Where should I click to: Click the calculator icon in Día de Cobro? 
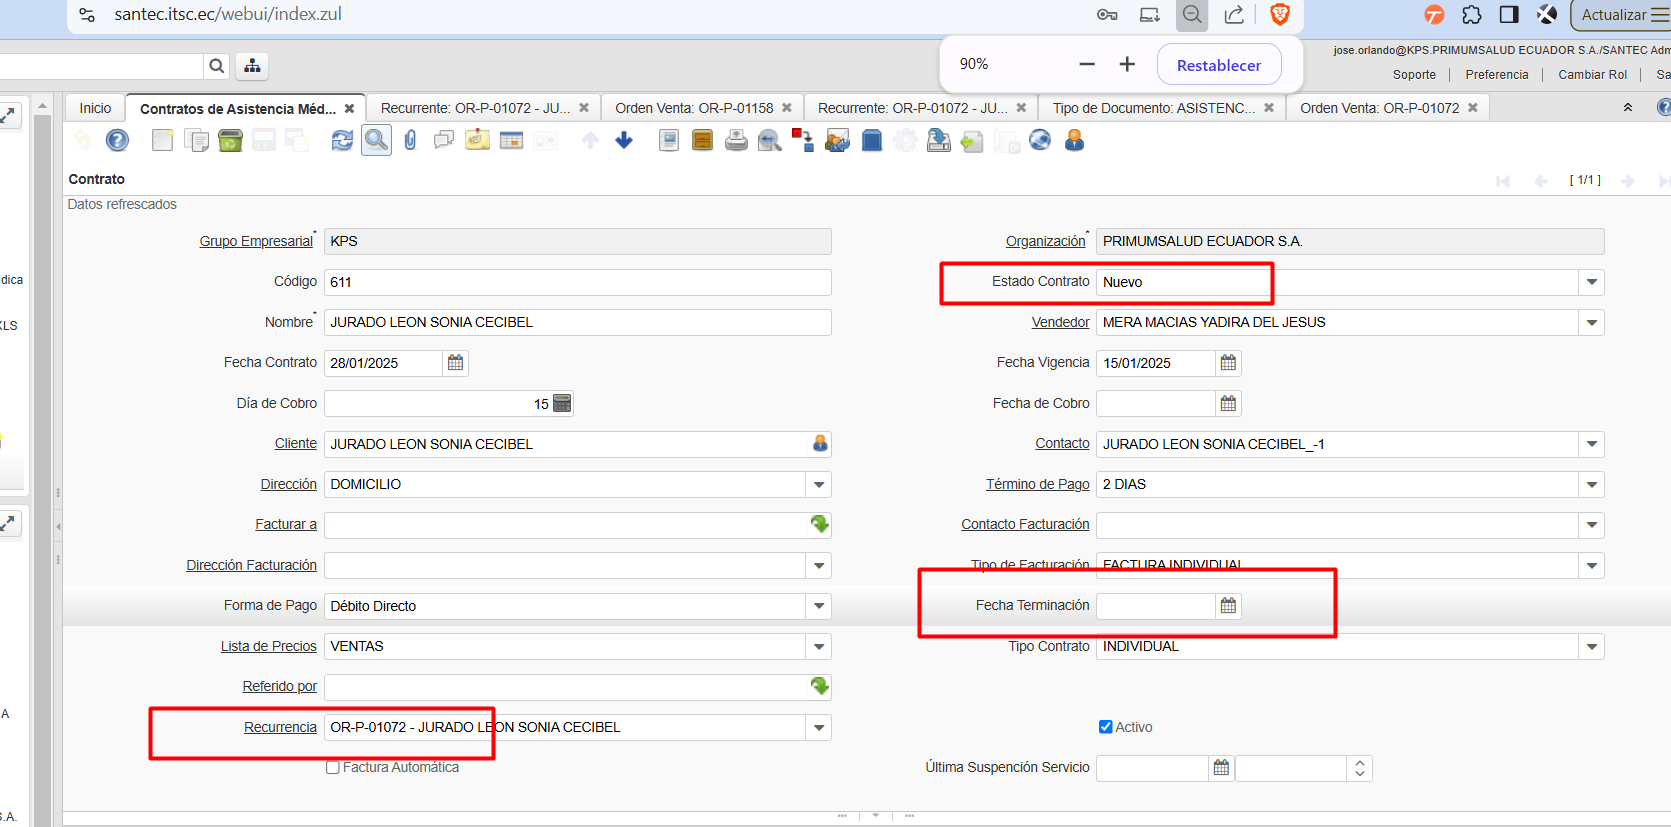click(x=562, y=404)
